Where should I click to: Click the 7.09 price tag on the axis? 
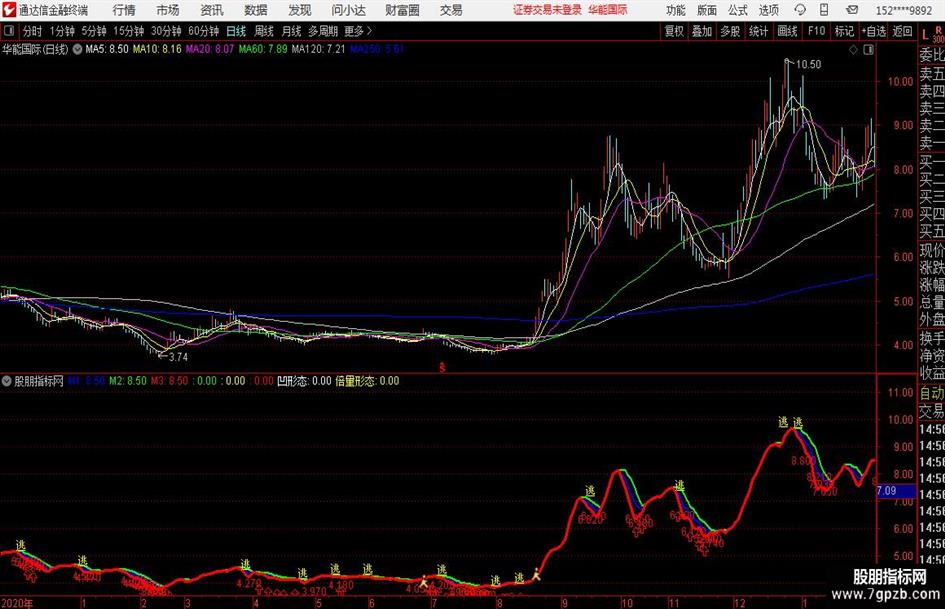click(895, 491)
